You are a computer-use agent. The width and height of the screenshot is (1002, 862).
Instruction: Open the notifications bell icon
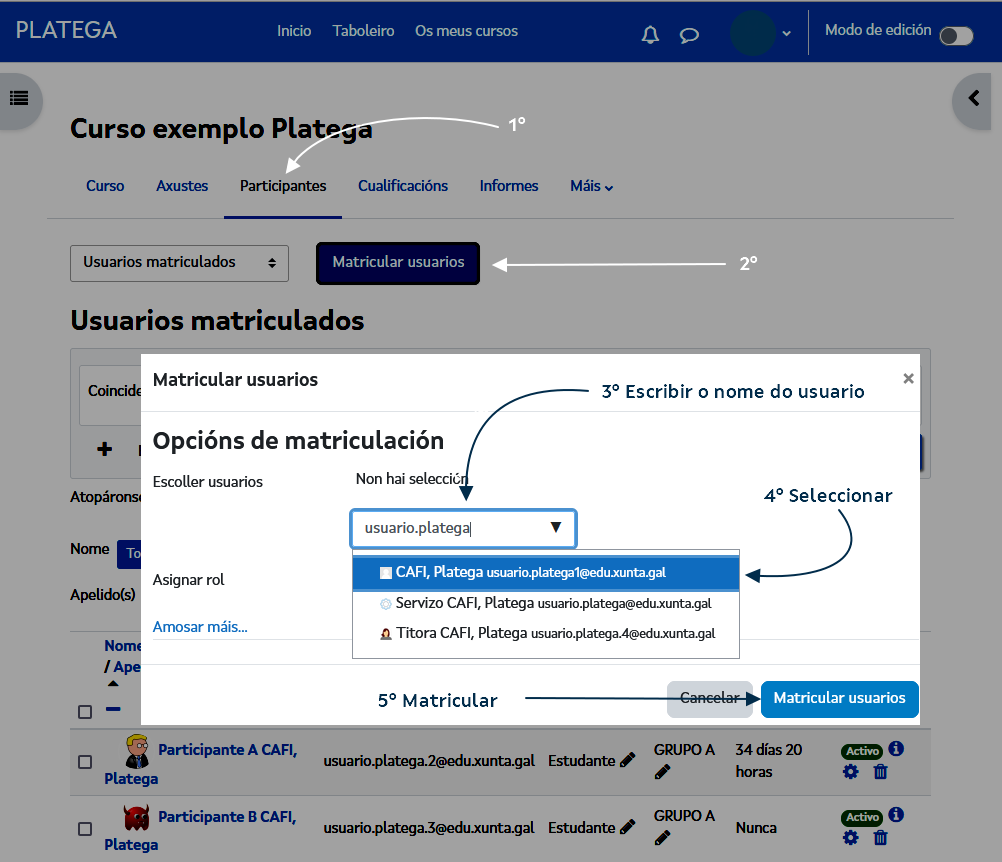650,34
